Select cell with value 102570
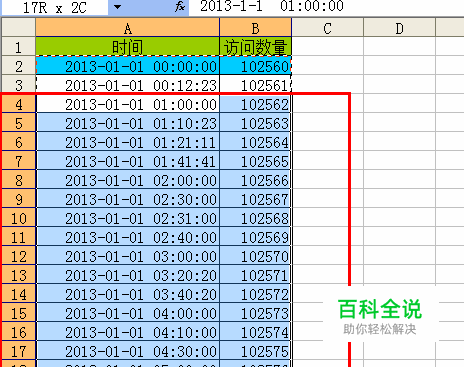464x367 pixels. point(256,256)
